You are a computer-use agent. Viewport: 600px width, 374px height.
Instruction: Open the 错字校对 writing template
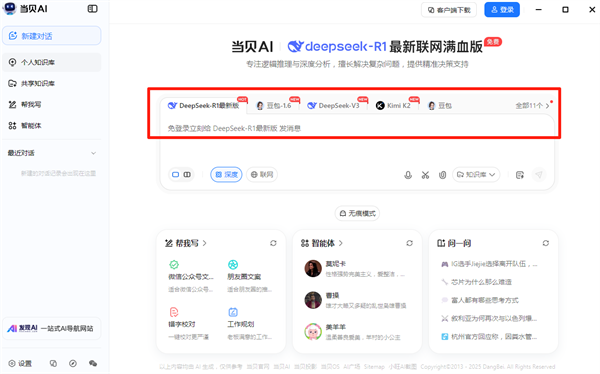(x=189, y=324)
